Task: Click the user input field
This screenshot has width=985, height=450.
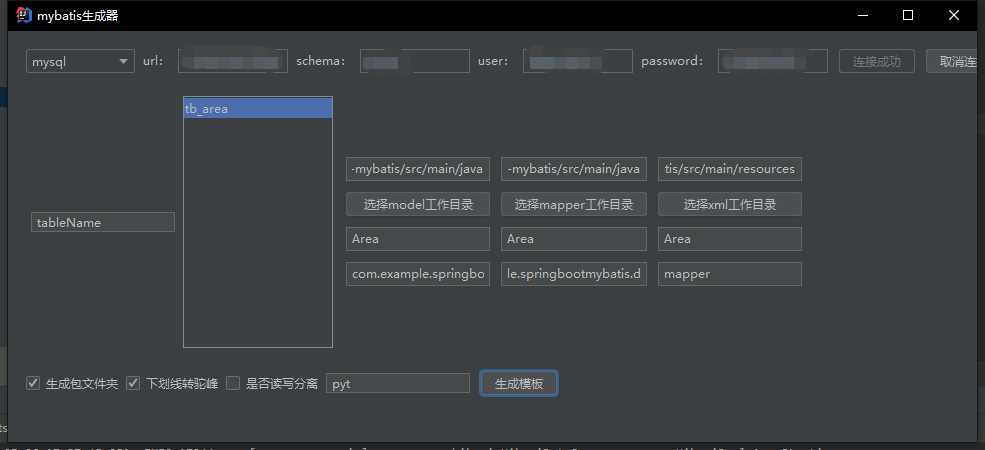Action: pyautogui.click(x=578, y=62)
